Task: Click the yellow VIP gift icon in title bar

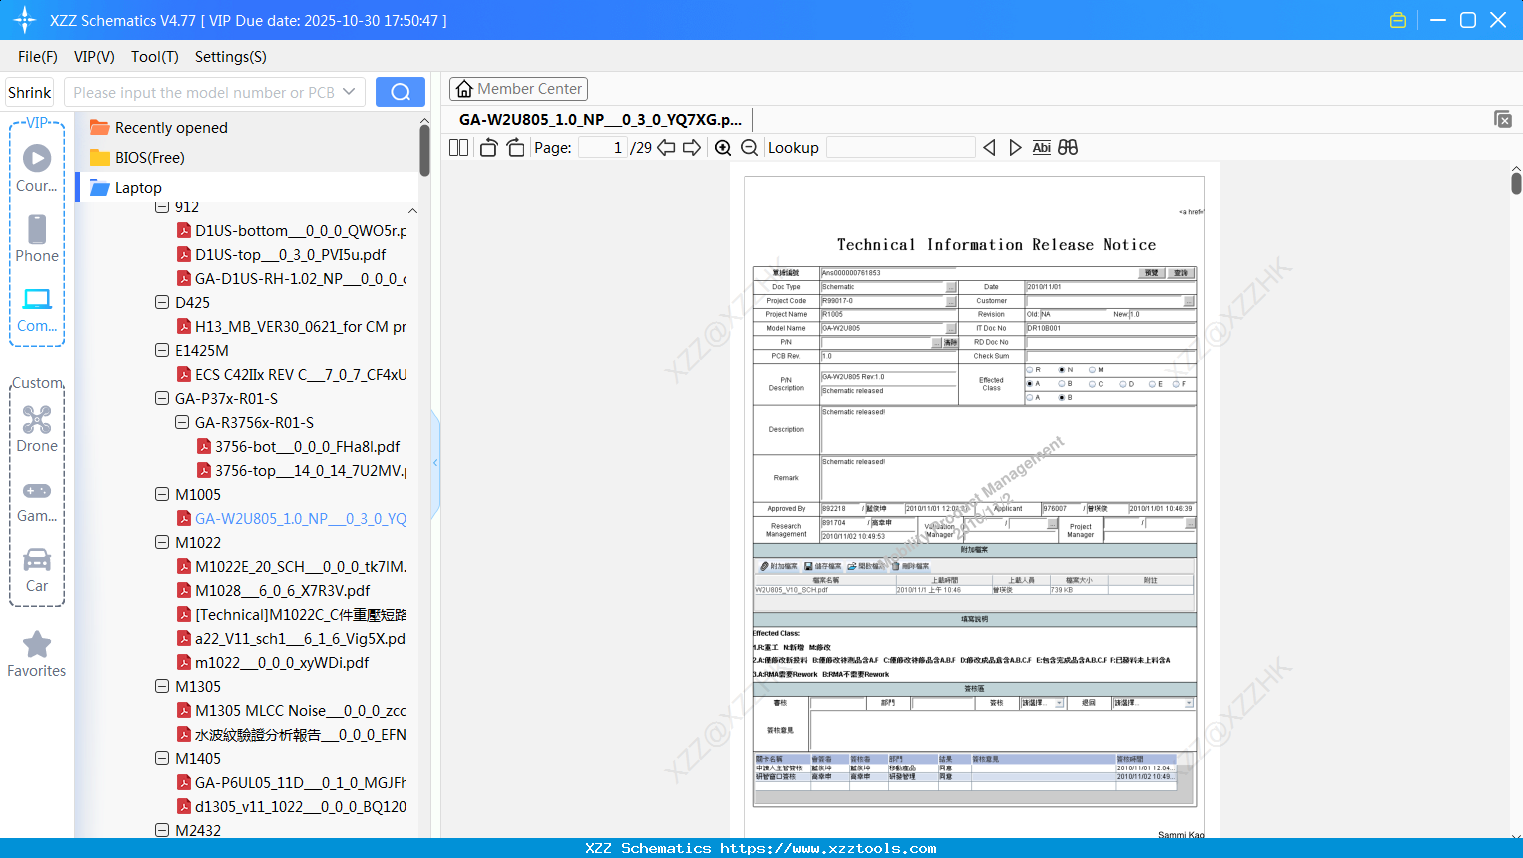Action: [1398, 20]
